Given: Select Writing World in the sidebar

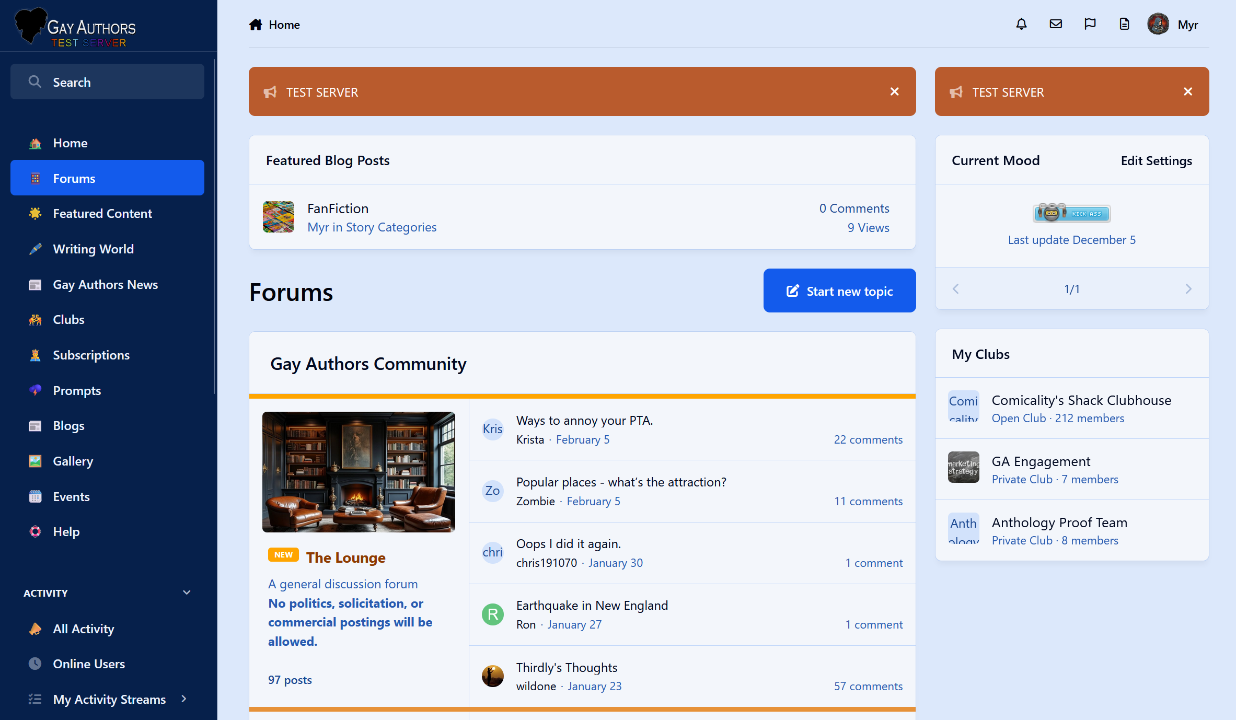Looking at the screenshot, I should click(x=93, y=249).
